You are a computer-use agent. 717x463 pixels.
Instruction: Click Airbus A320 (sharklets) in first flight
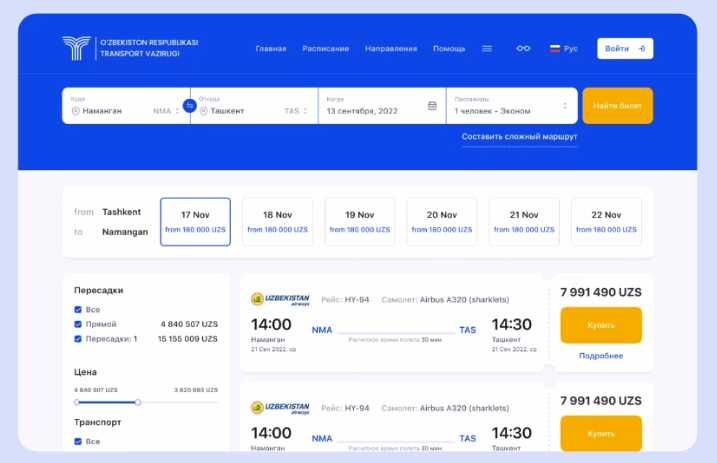(x=464, y=299)
